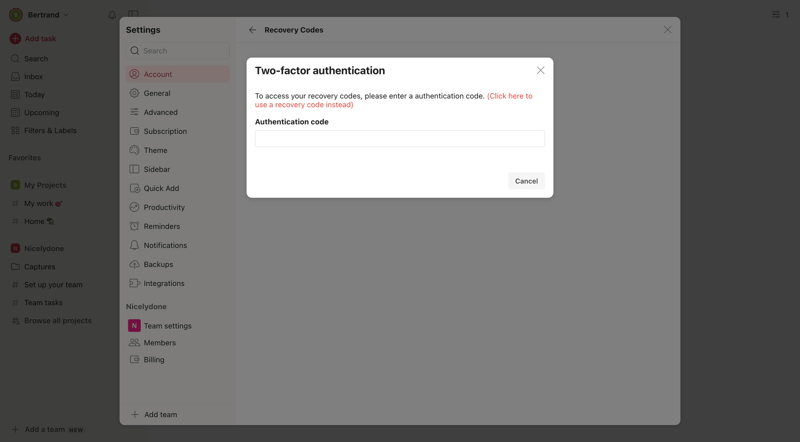This screenshot has width=800, height=442.
Task: Click Add a team at the bottom
Action: click(x=47, y=429)
